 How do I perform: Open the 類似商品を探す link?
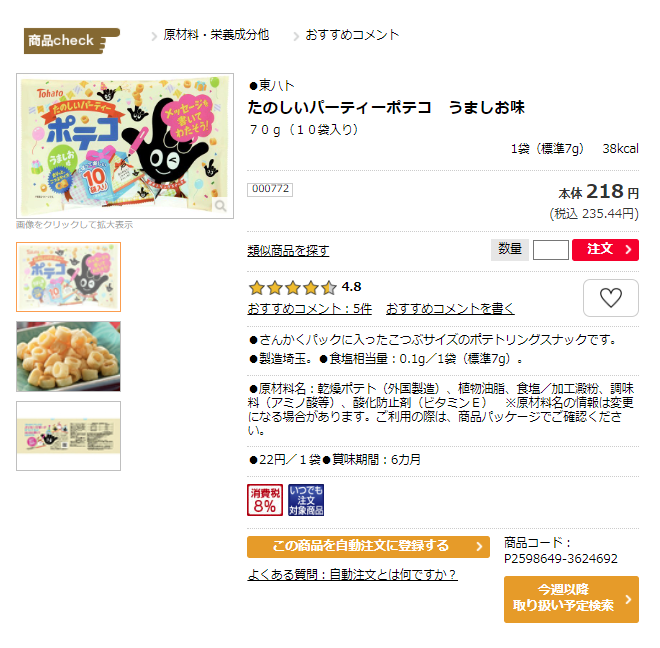[x=288, y=251]
